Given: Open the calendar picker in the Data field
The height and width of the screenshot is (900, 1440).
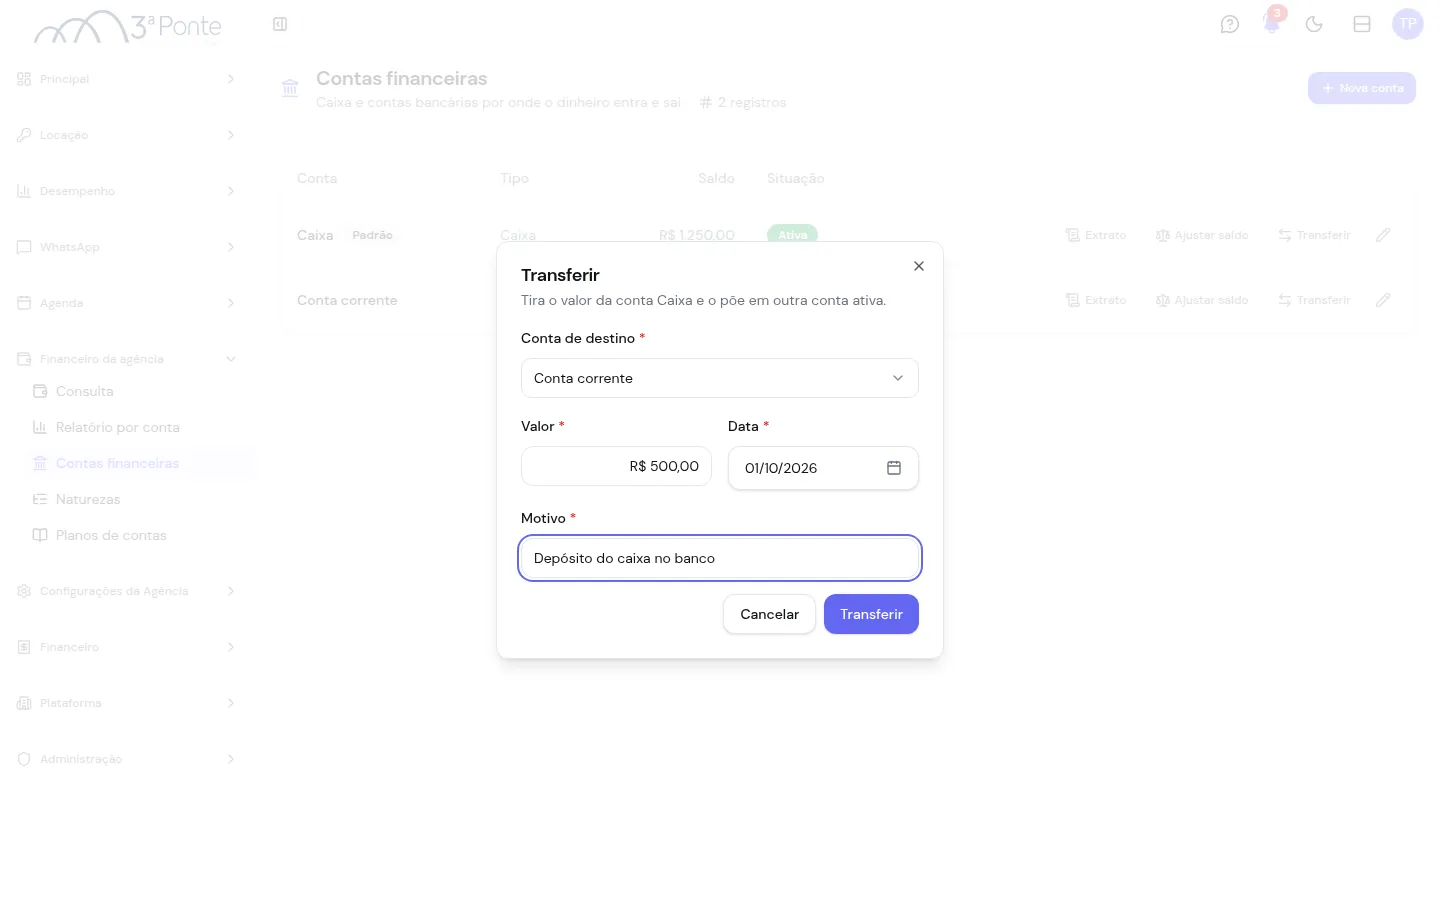Looking at the screenshot, I should coord(894,468).
